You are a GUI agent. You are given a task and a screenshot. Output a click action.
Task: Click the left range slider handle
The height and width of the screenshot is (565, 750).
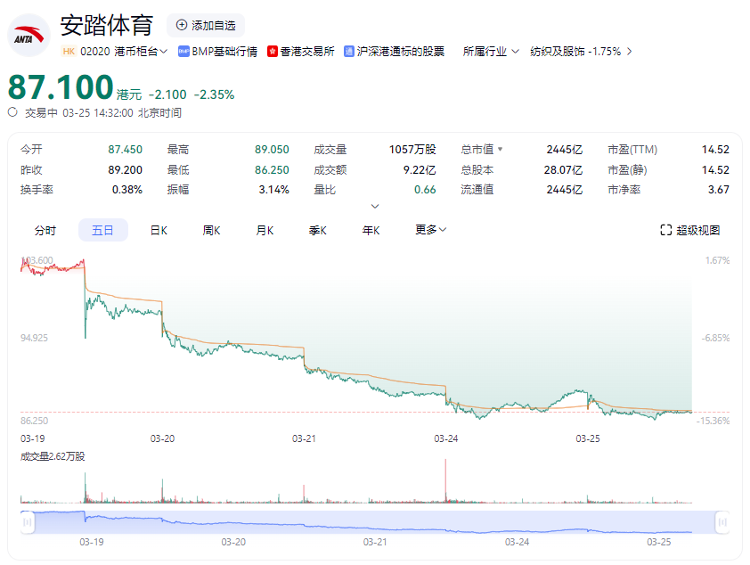click(x=27, y=522)
